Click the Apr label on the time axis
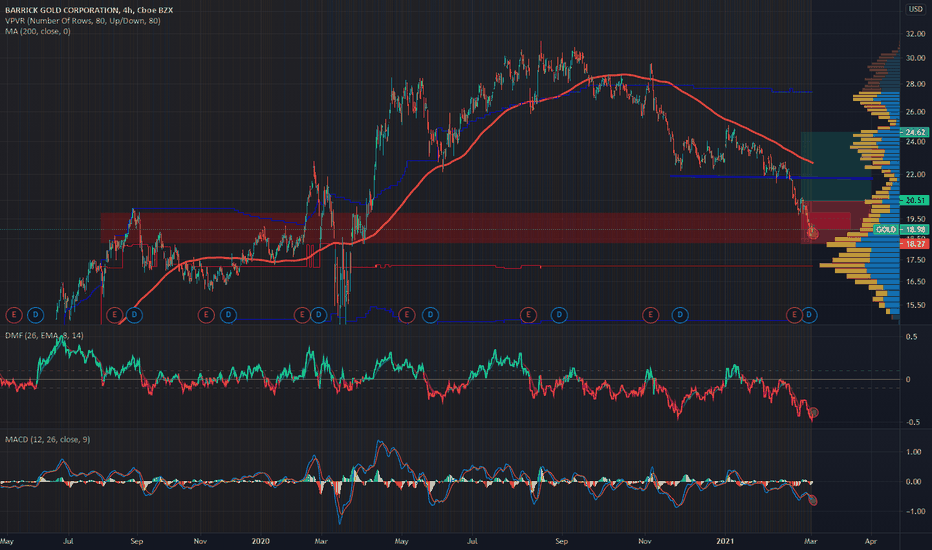The width and height of the screenshot is (932, 550). tap(871, 541)
